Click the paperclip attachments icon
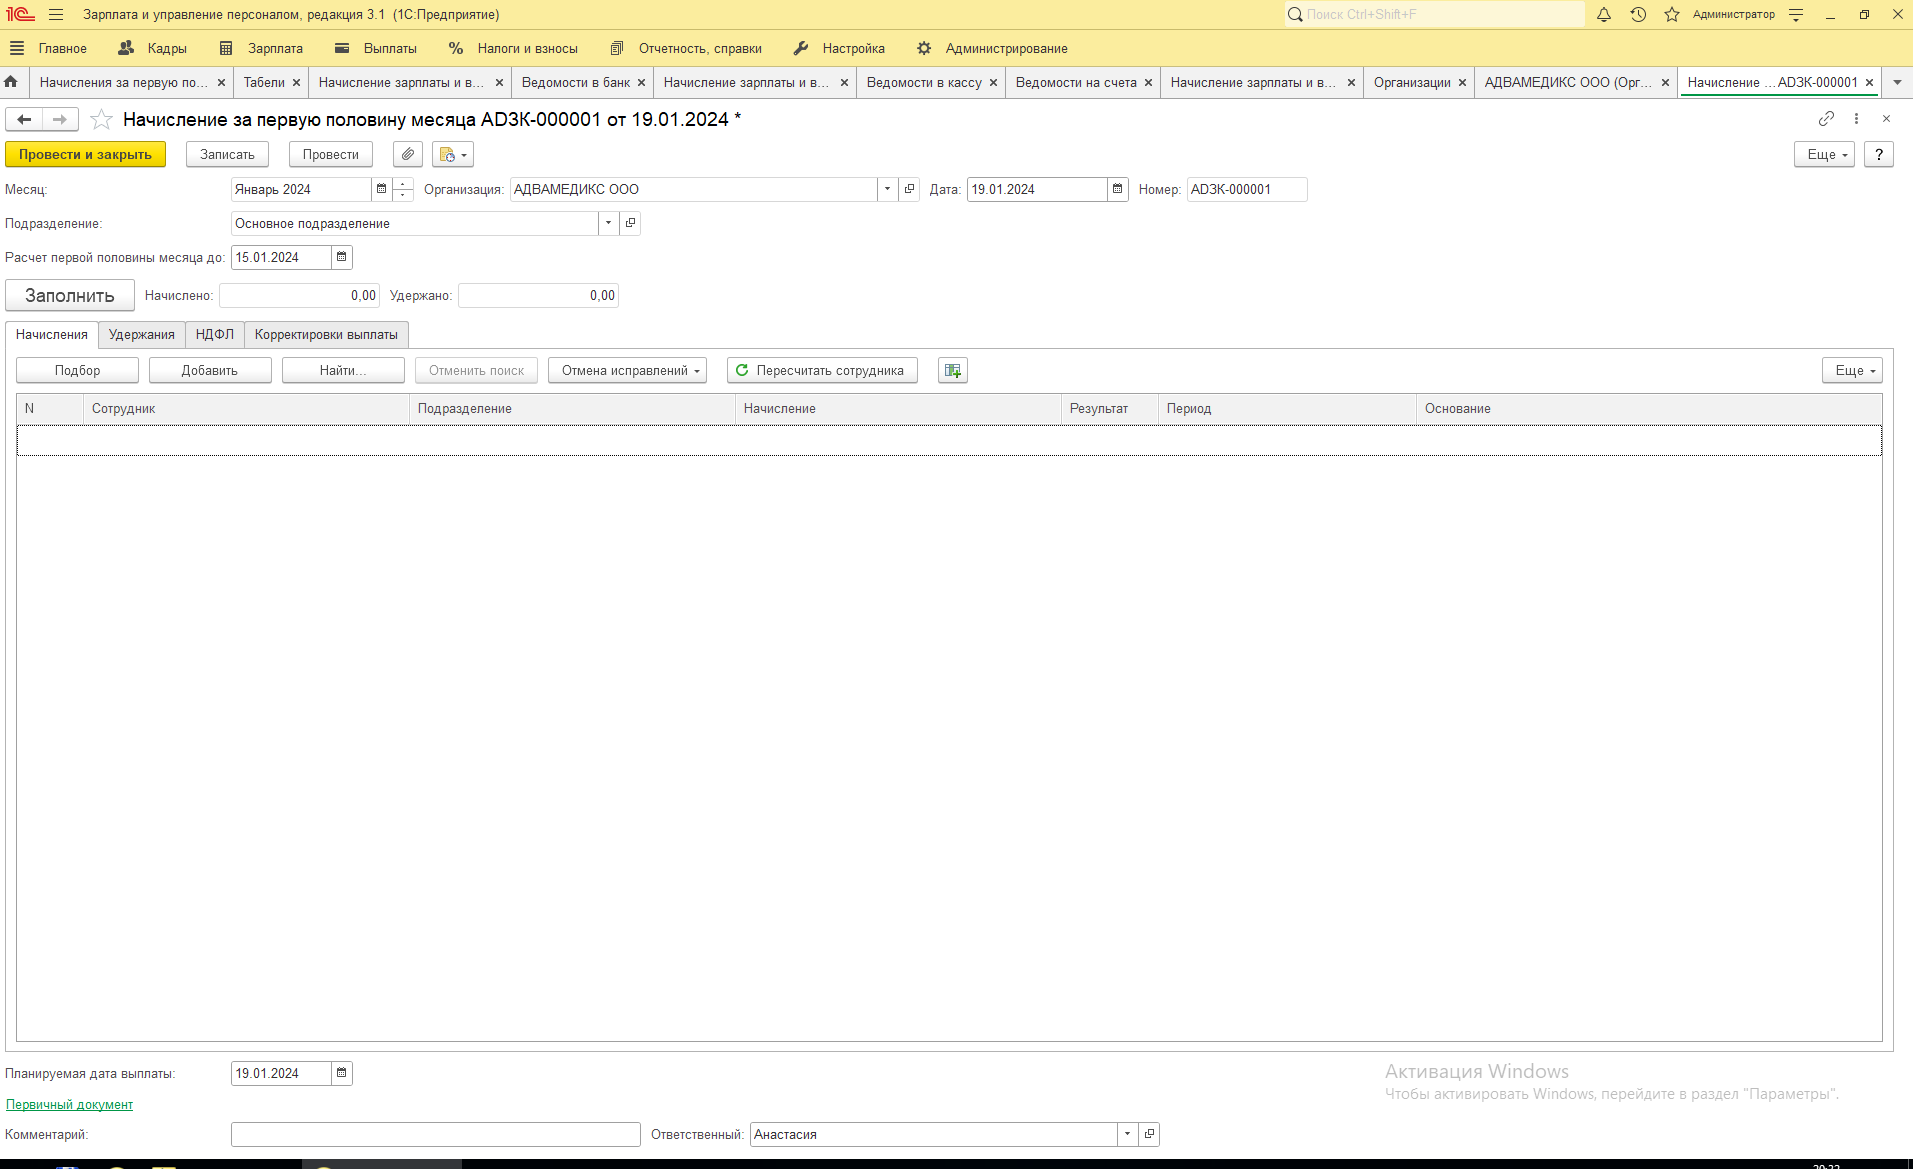Screen dimensions: 1913x1169 click(408, 155)
